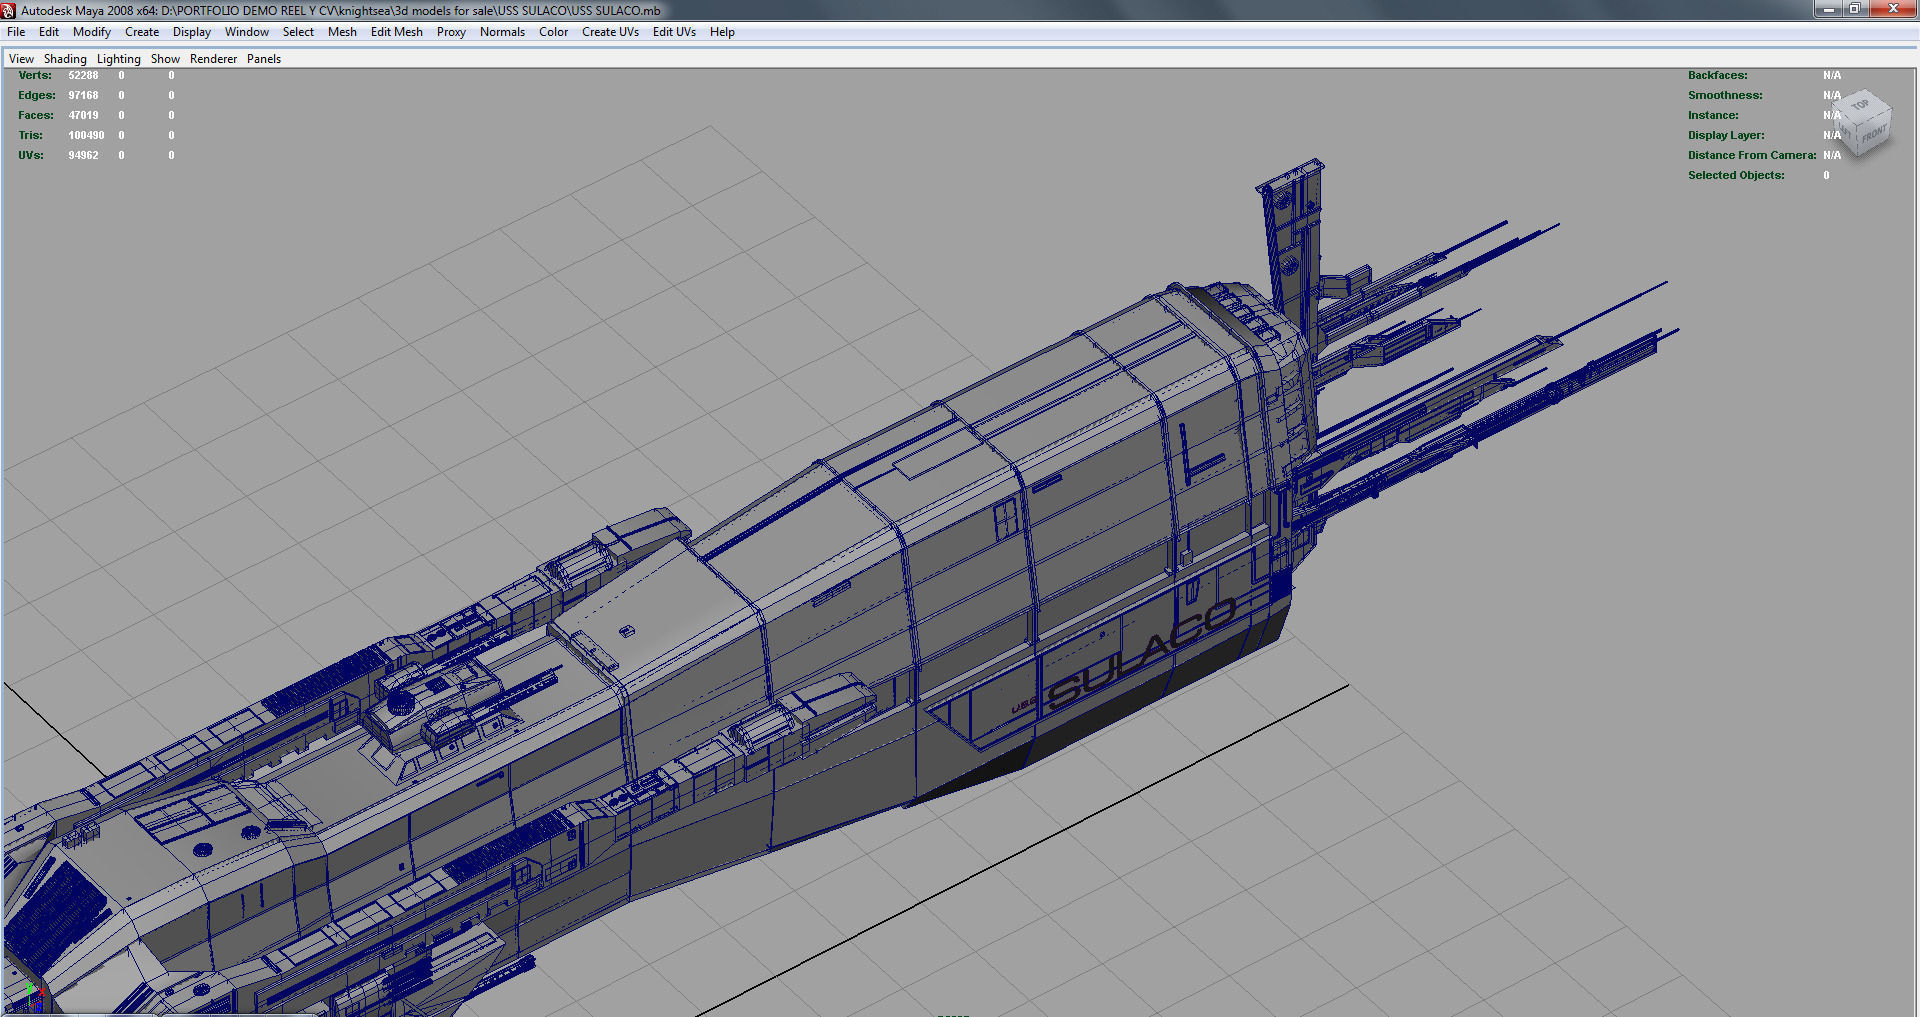Open the Edit Mesh menu
This screenshot has height=1017, width=1920.
click(397, 32)
